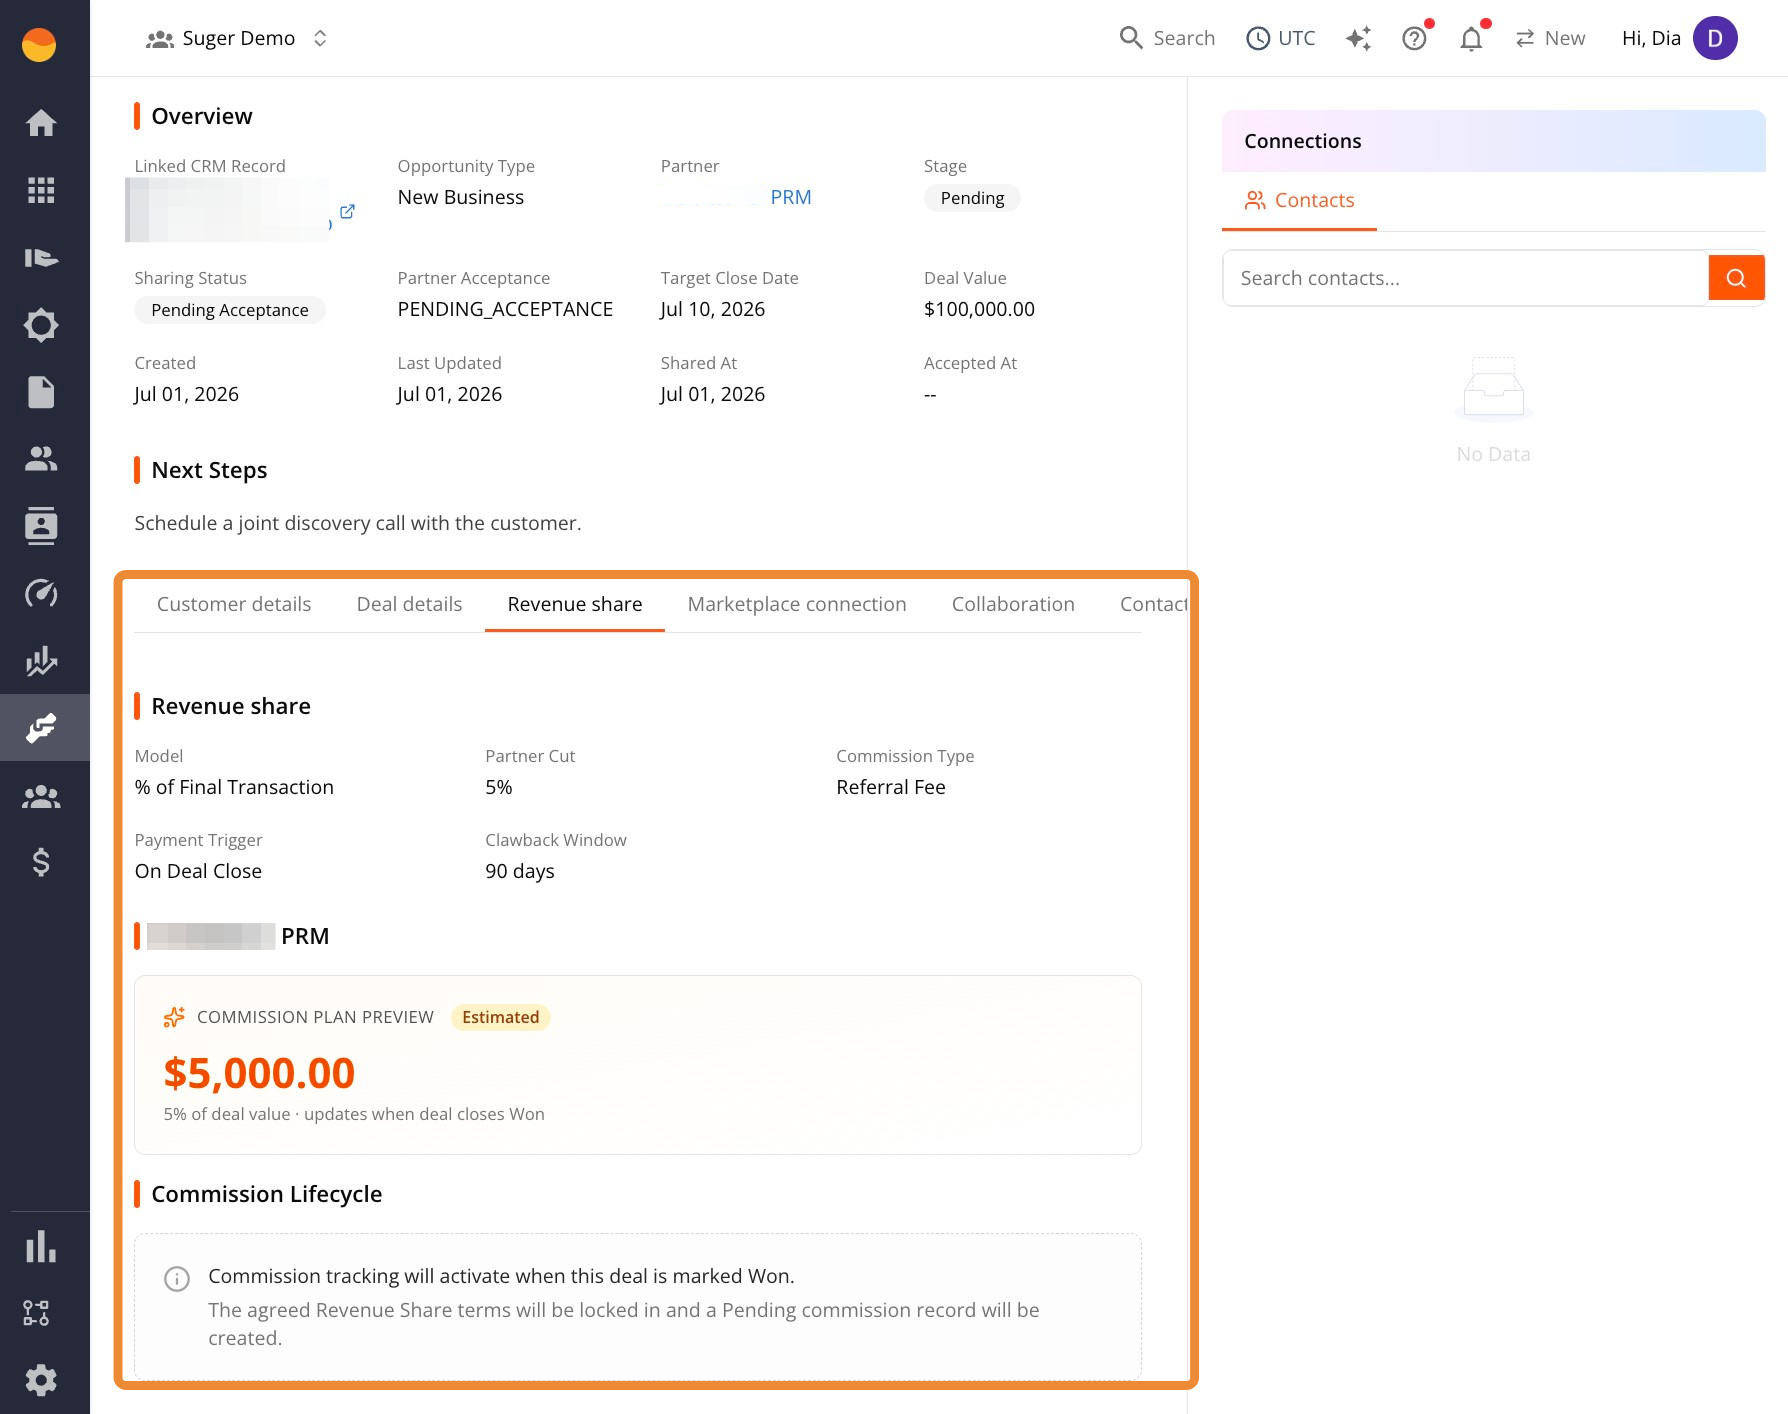Click the sparkle AI assistant icon
Screen dimensions: 1788x1414
point(1358,38)
